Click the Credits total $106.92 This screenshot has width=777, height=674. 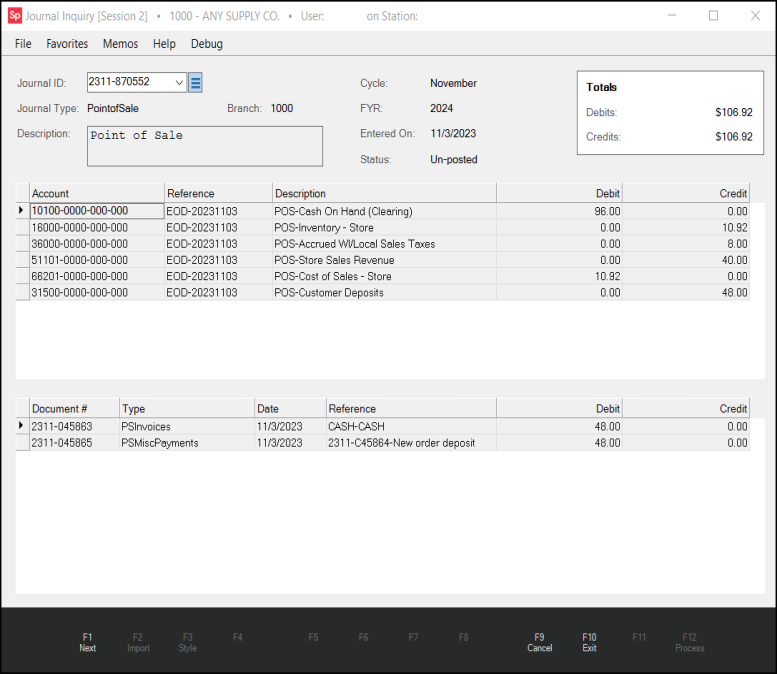click(x=733, y=137)
